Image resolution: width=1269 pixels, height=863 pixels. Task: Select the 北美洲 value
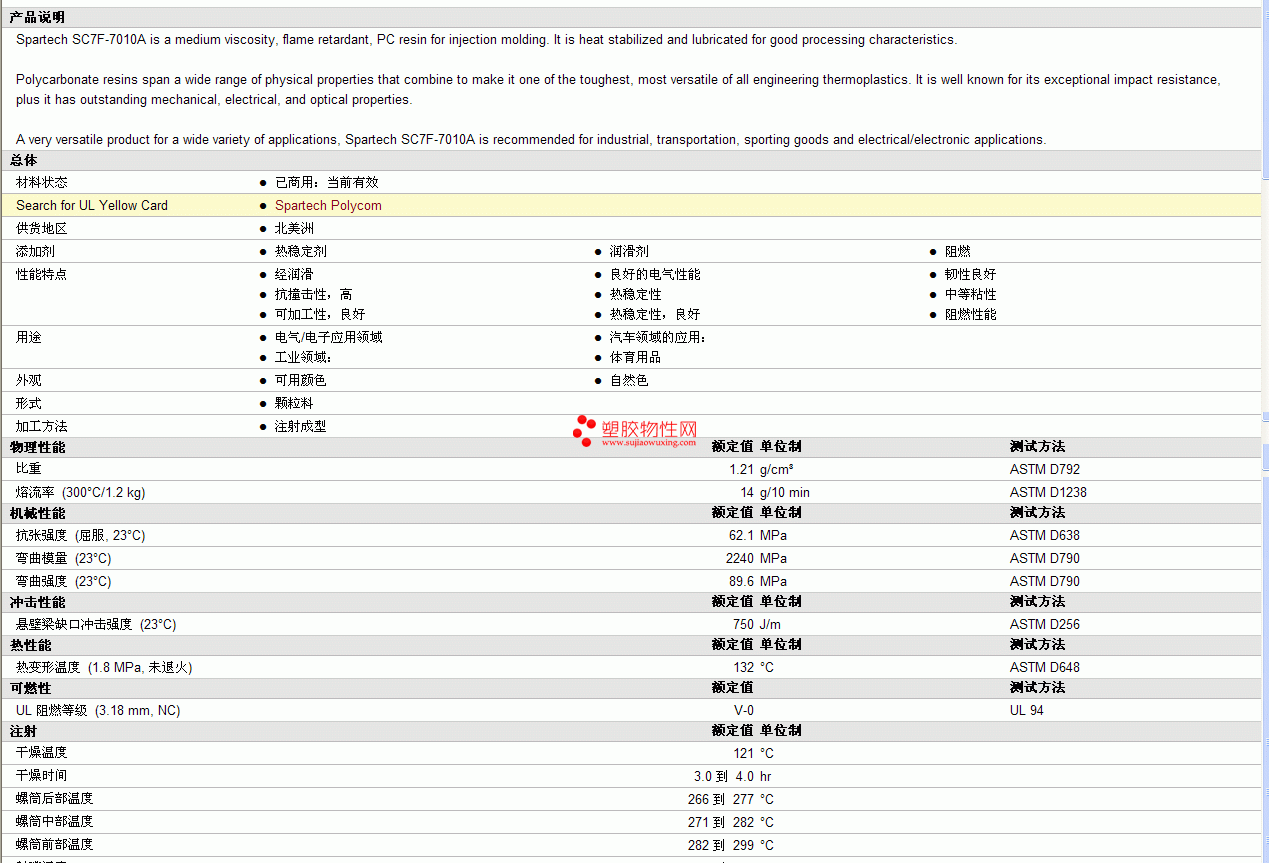[294, 228]
